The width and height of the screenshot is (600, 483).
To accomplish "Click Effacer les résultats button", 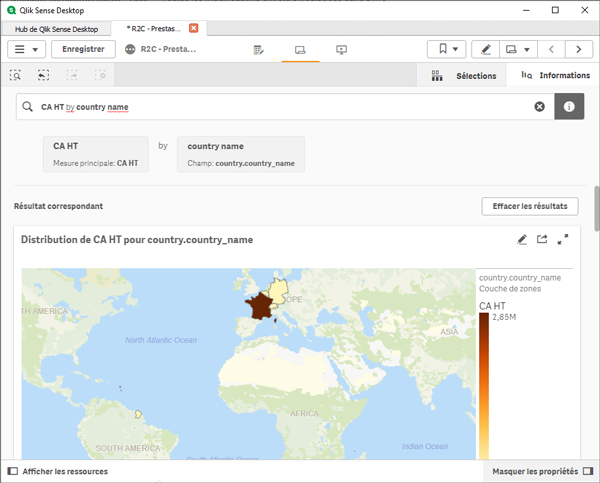I will (x=530, y=206).
